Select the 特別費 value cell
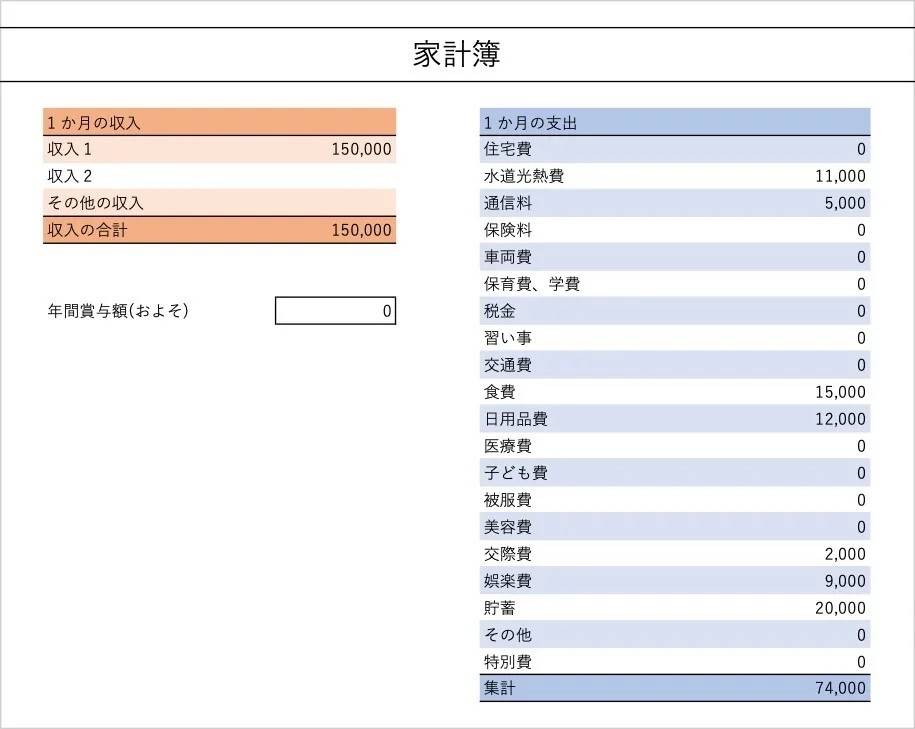The height and width of the screenshot is (729, 915). pos(861,662)
